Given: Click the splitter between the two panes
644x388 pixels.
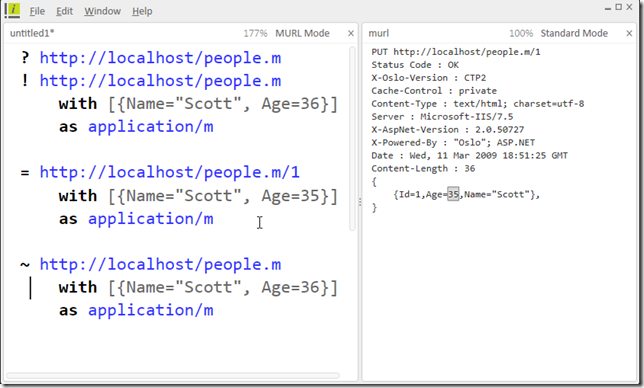Looking at the screenshot, I should click(360, 202).
